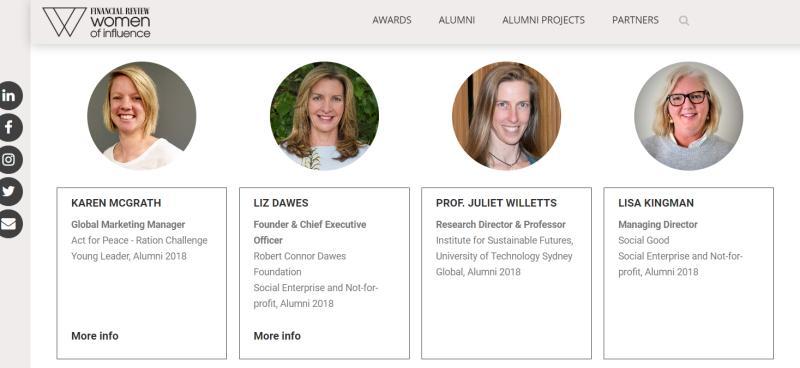Select Liz Dawes' circular portrait
Screen dimensions: 800x368
pyautogui.click(x=324, y=115)
